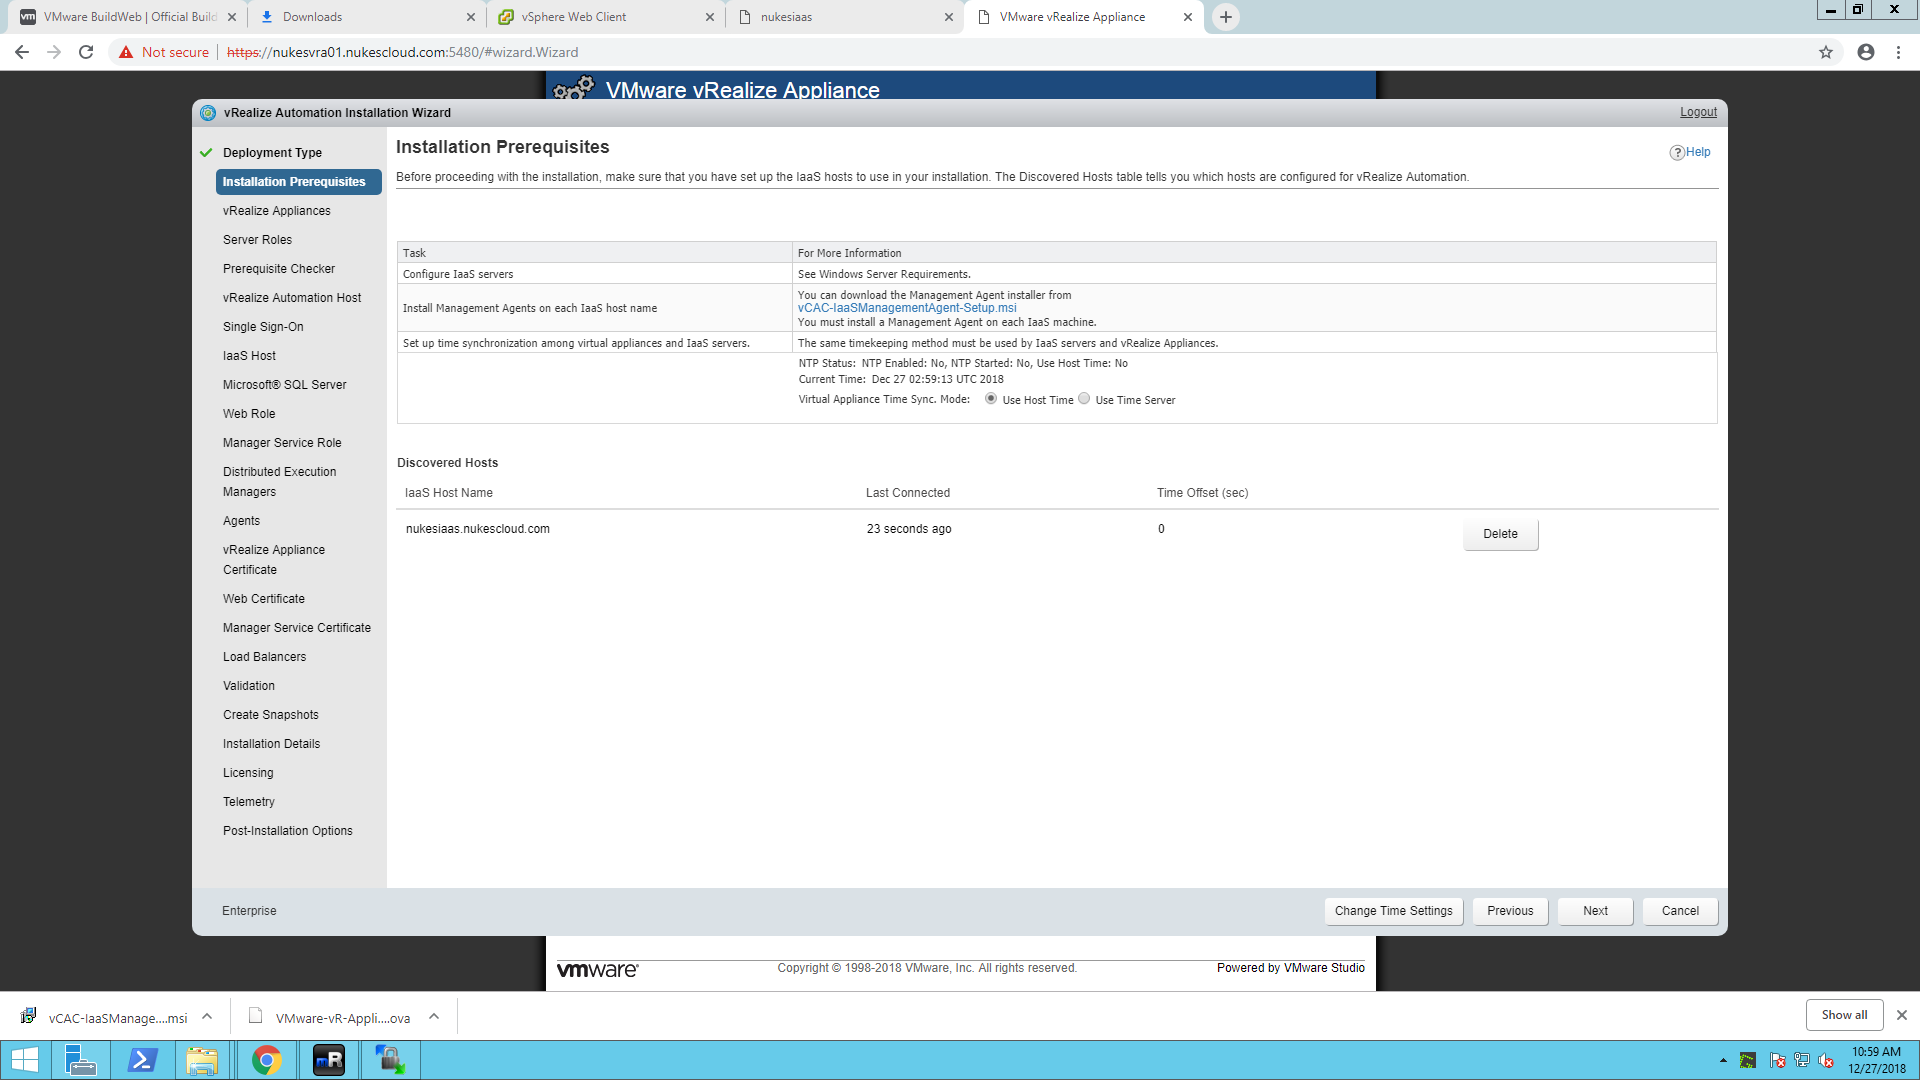
Task: Expand the VMware-vR-Appli ova download options
Action: pos(434,1017)
